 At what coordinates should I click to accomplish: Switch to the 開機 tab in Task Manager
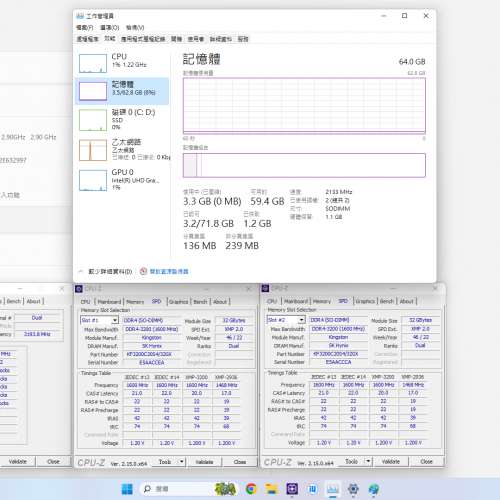(176, 39)
